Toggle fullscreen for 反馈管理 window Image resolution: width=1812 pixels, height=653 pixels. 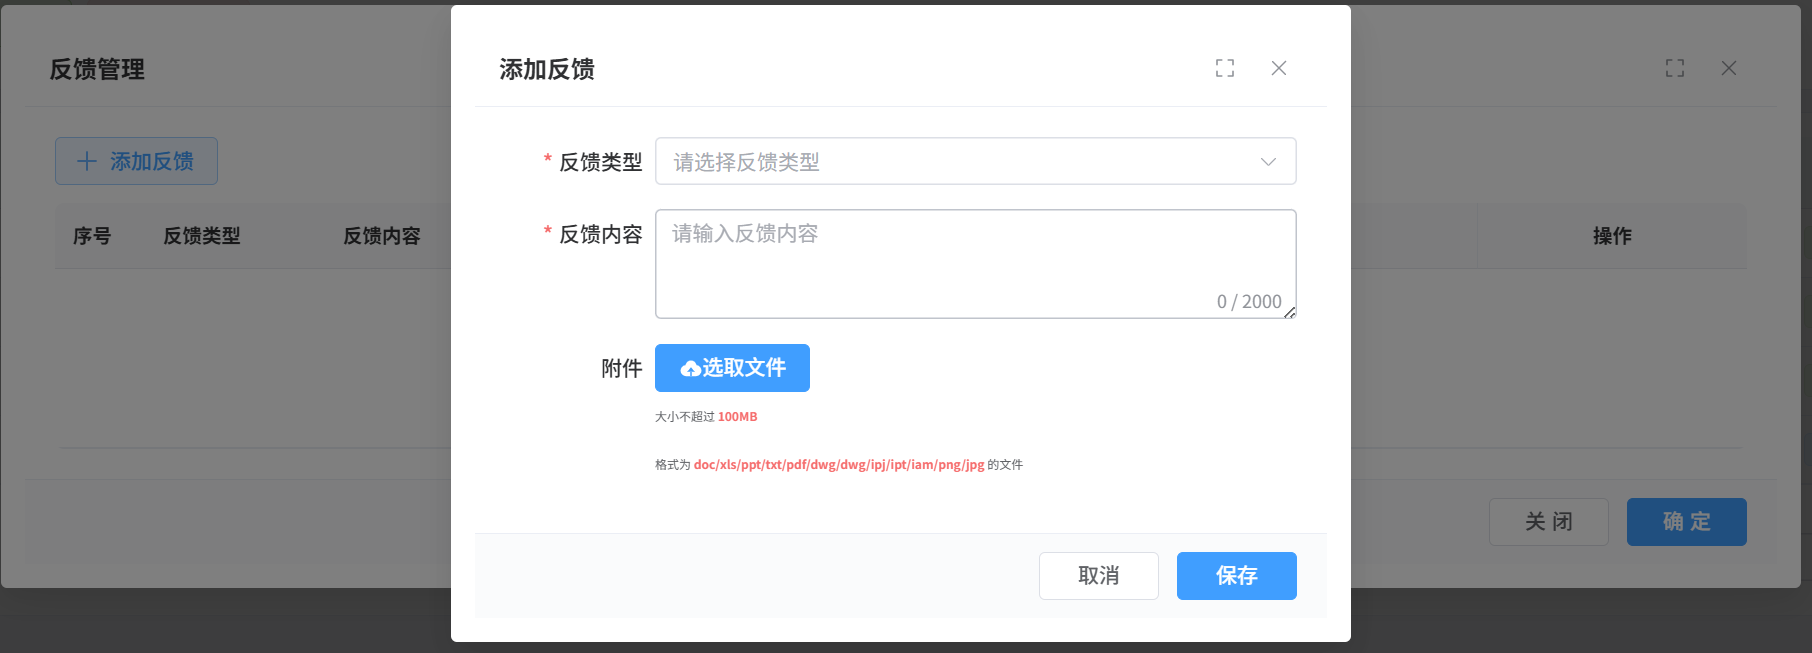coord(1675,68)
